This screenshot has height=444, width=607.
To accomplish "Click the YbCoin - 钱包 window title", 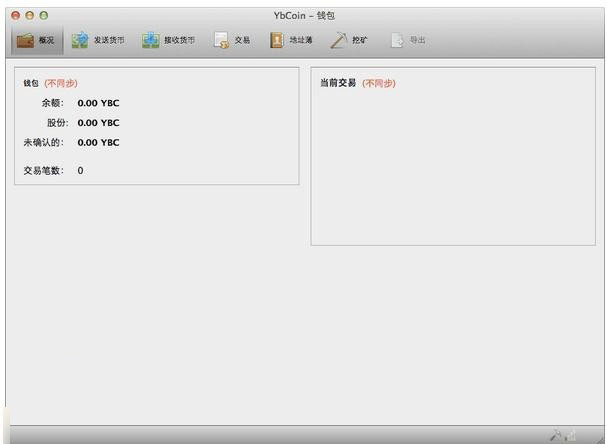I will click(x=304, y=15).
